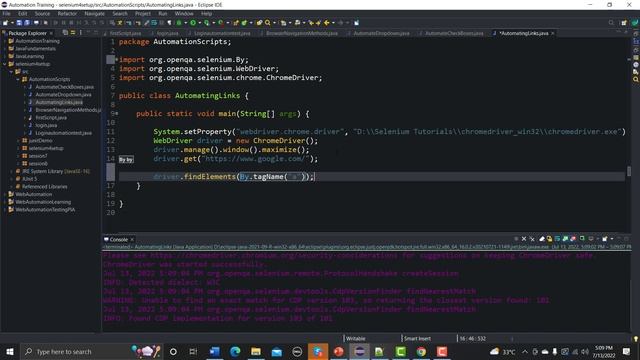Image resolution: width=640 pixels, height=360 pixels.
Task: Switch to the AutomateCheckBoxes.java editor tab
Action: [454, 33]
